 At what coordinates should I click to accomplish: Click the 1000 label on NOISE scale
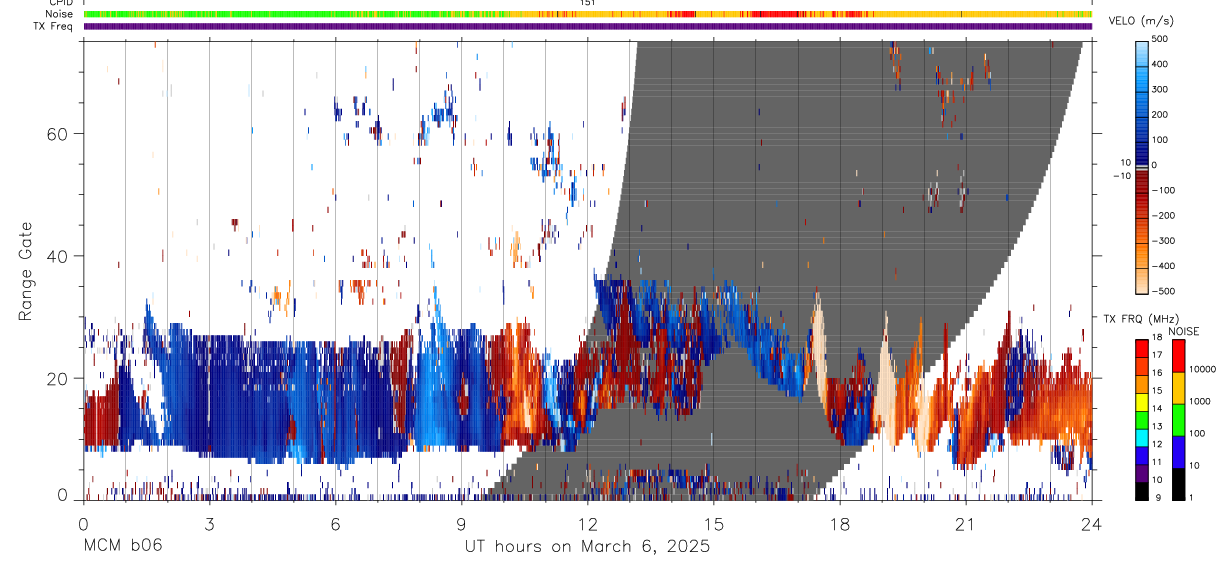point(1200,401)
